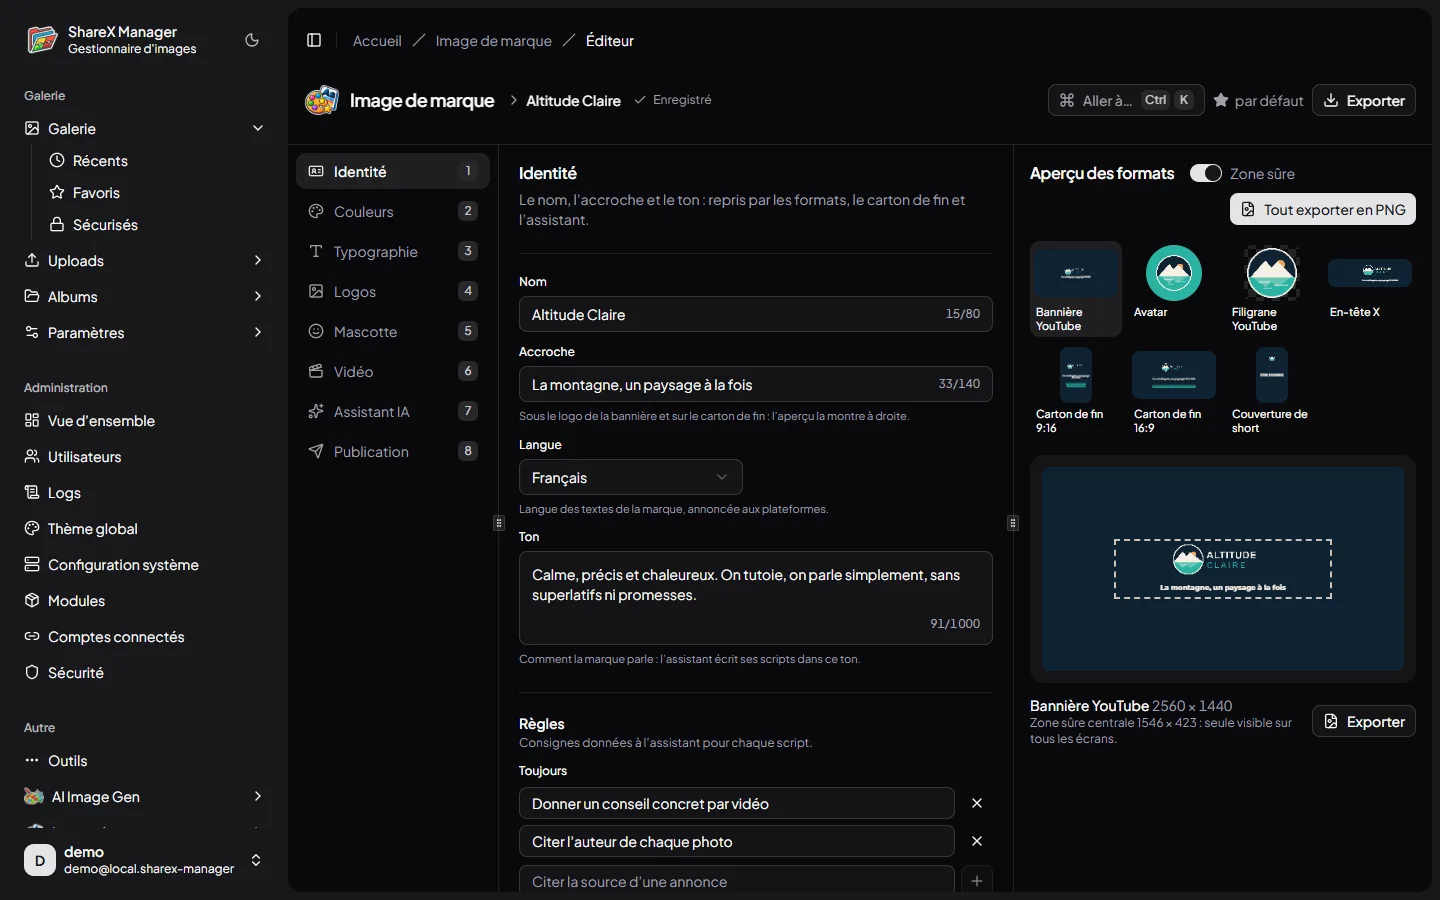This screenshot has height=900, width=1440.
Task: Open the Aller à… command palette
Action: tap(1126, 100)
